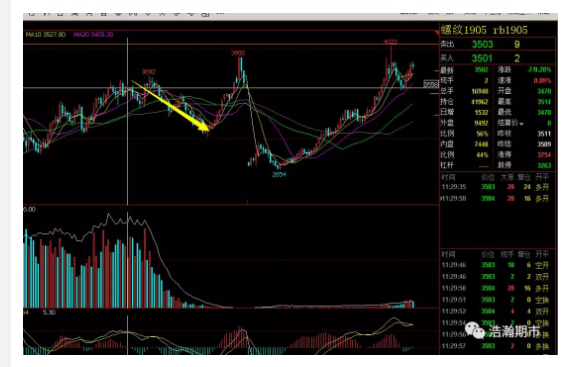Click the 速涨 value 0.09%
The height and width of the screenshot is (367, 568).
click(542, 80)
